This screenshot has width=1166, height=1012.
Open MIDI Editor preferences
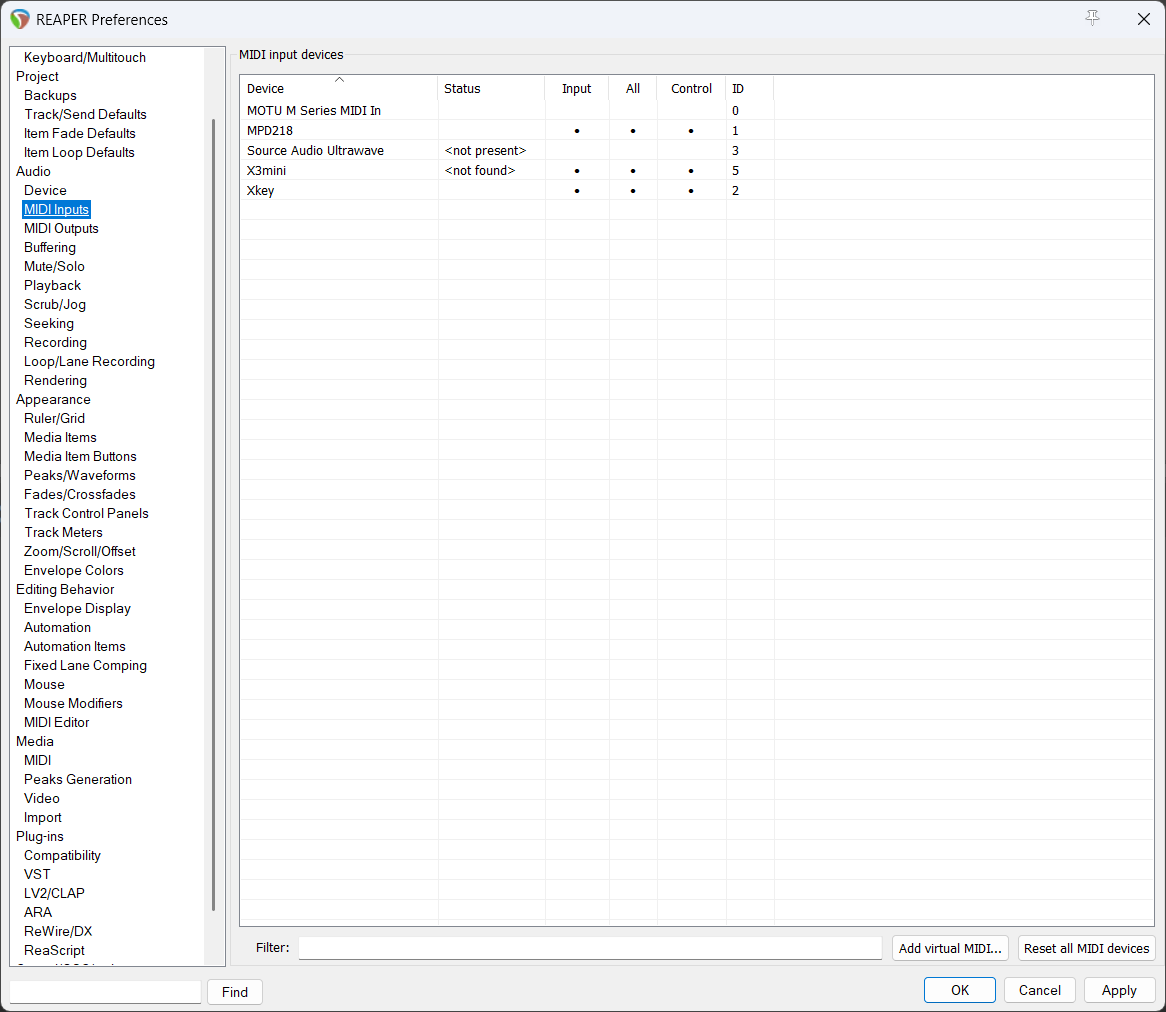(57, 723)
